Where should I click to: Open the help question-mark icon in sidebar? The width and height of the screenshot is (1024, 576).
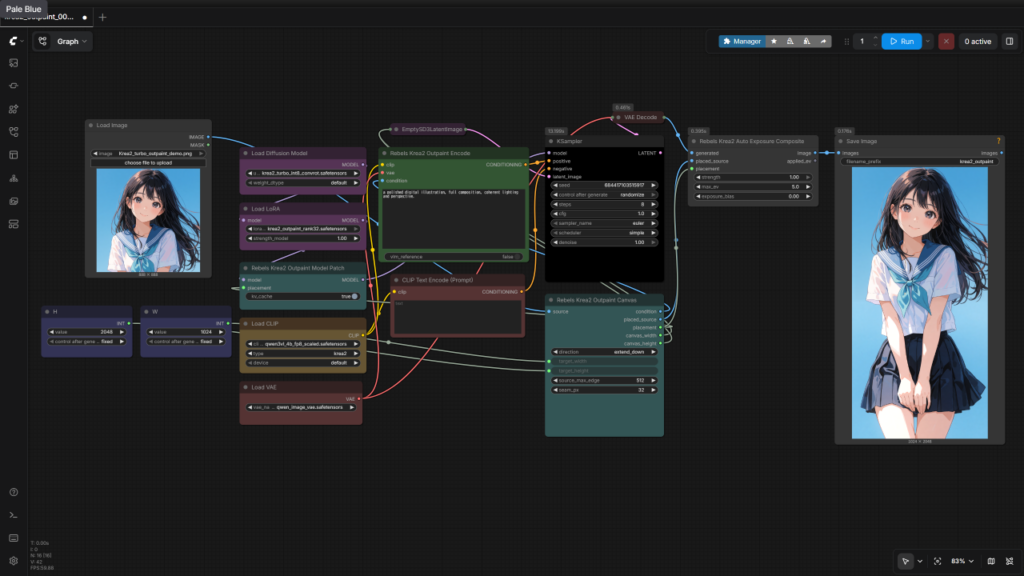click(14, 492)
